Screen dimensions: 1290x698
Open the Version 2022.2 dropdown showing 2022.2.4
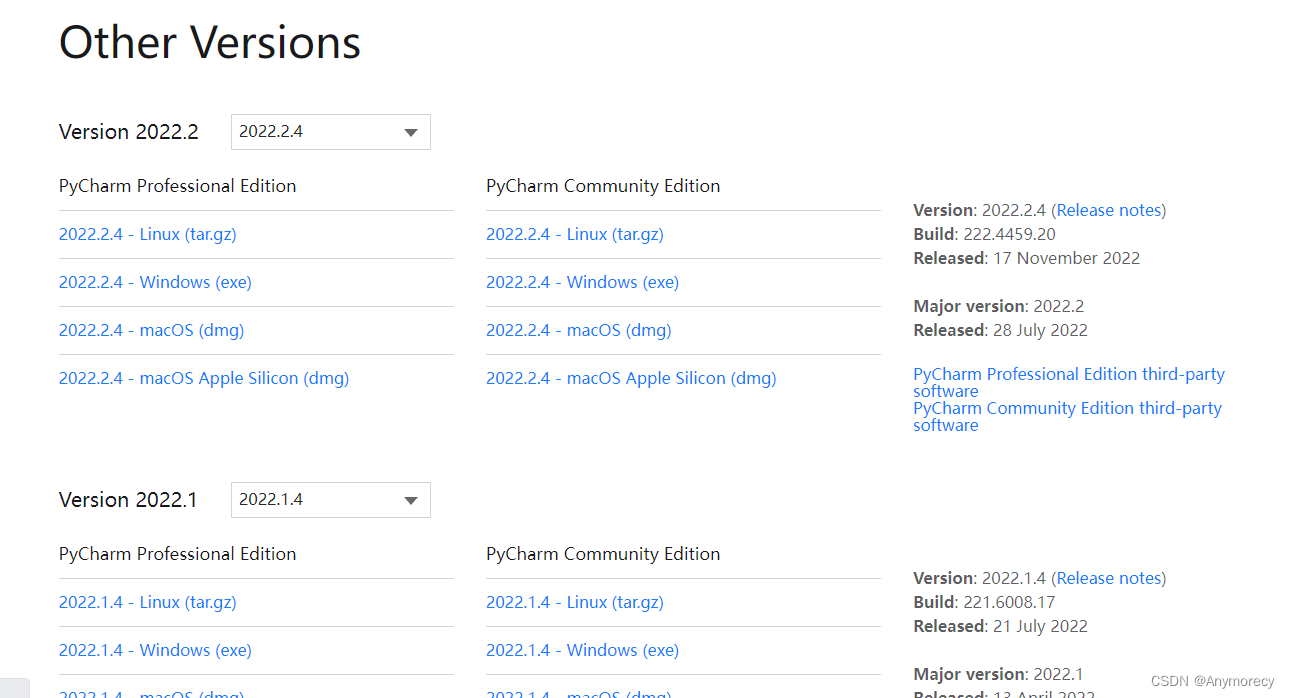point(330,132)
